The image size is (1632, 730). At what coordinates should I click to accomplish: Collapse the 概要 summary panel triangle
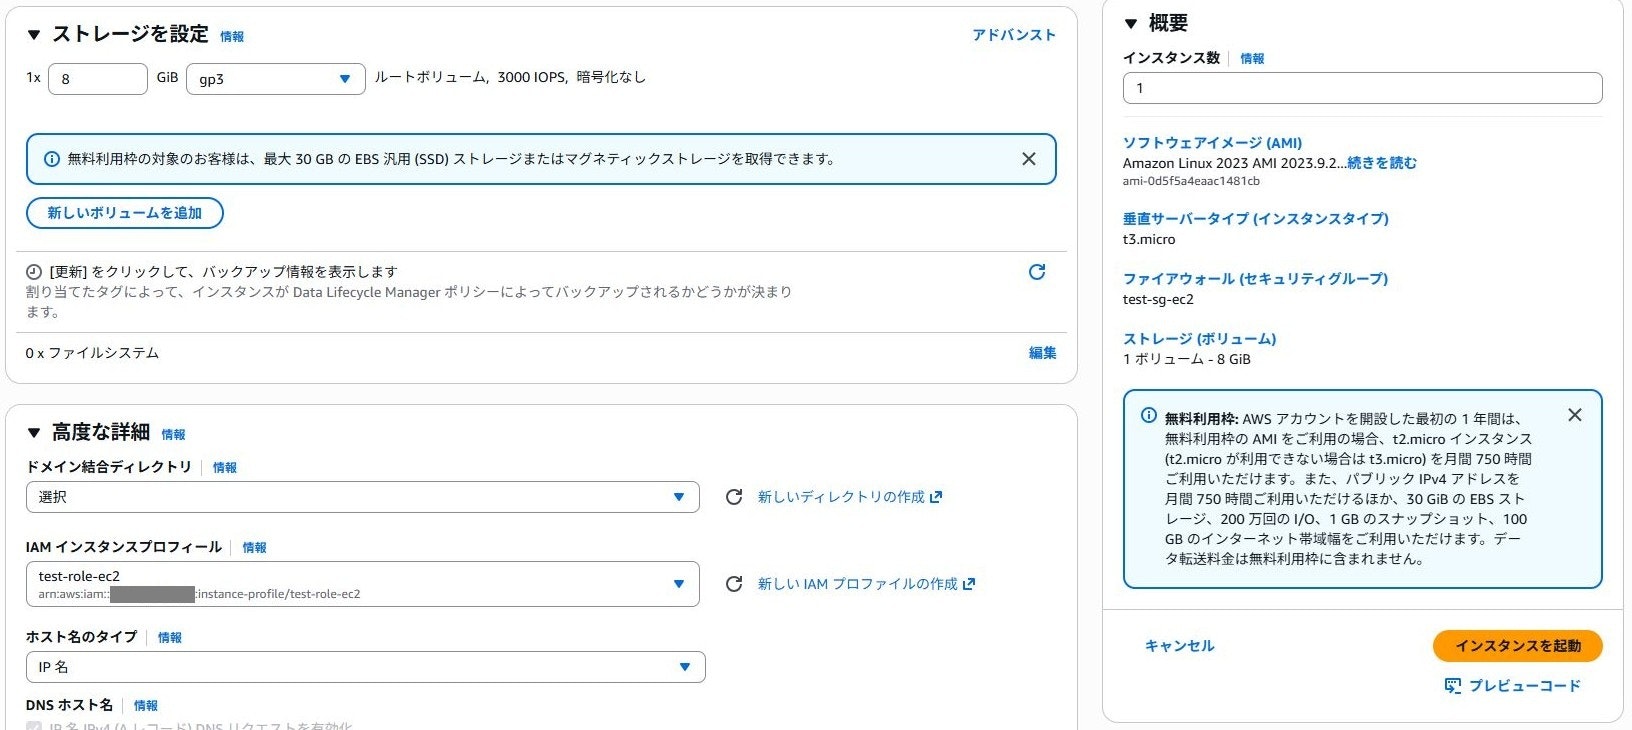[x=1131, y=24]
